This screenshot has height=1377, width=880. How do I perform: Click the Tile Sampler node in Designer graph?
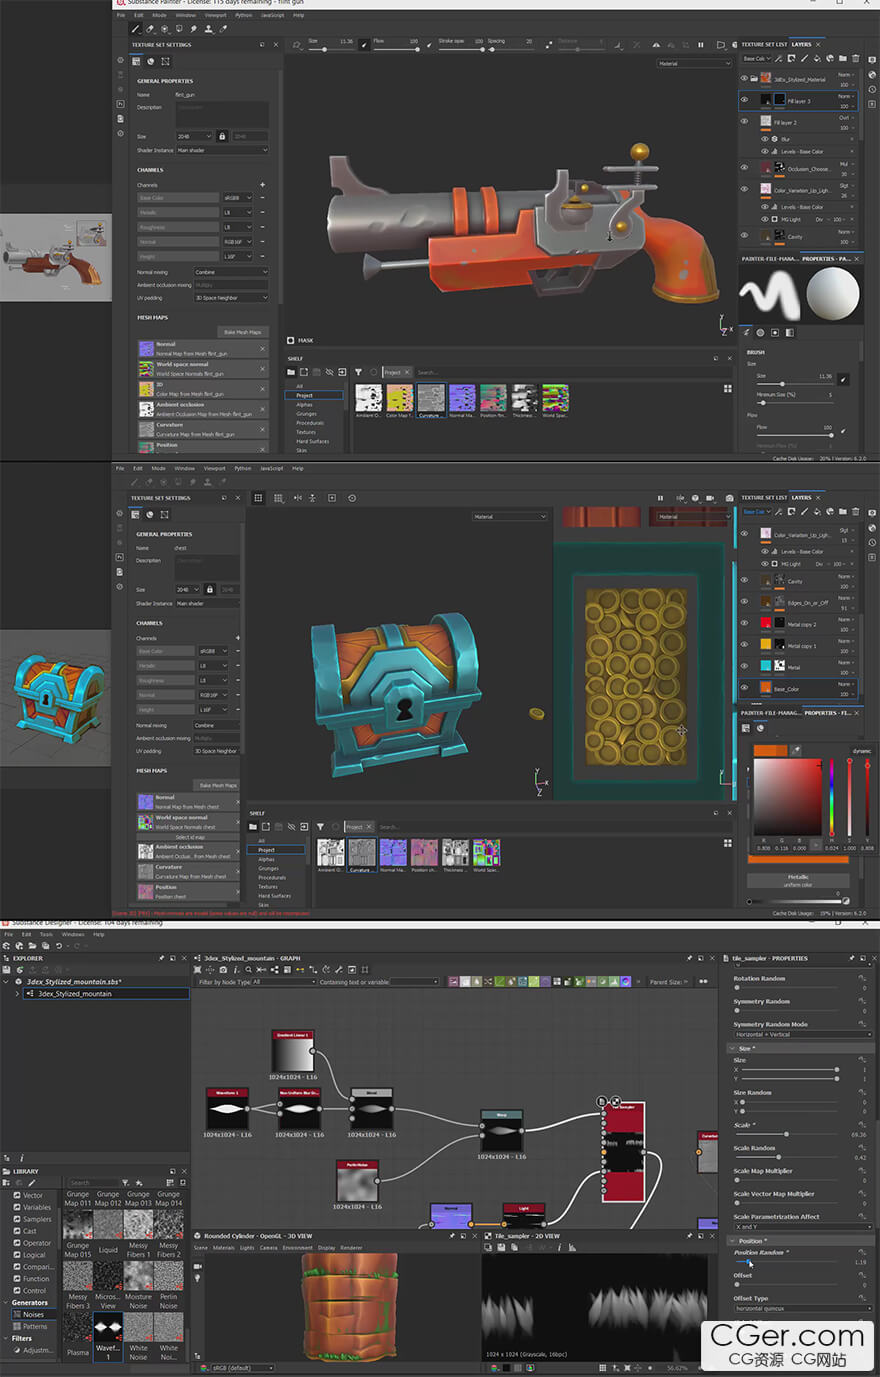pos(622,1150)
